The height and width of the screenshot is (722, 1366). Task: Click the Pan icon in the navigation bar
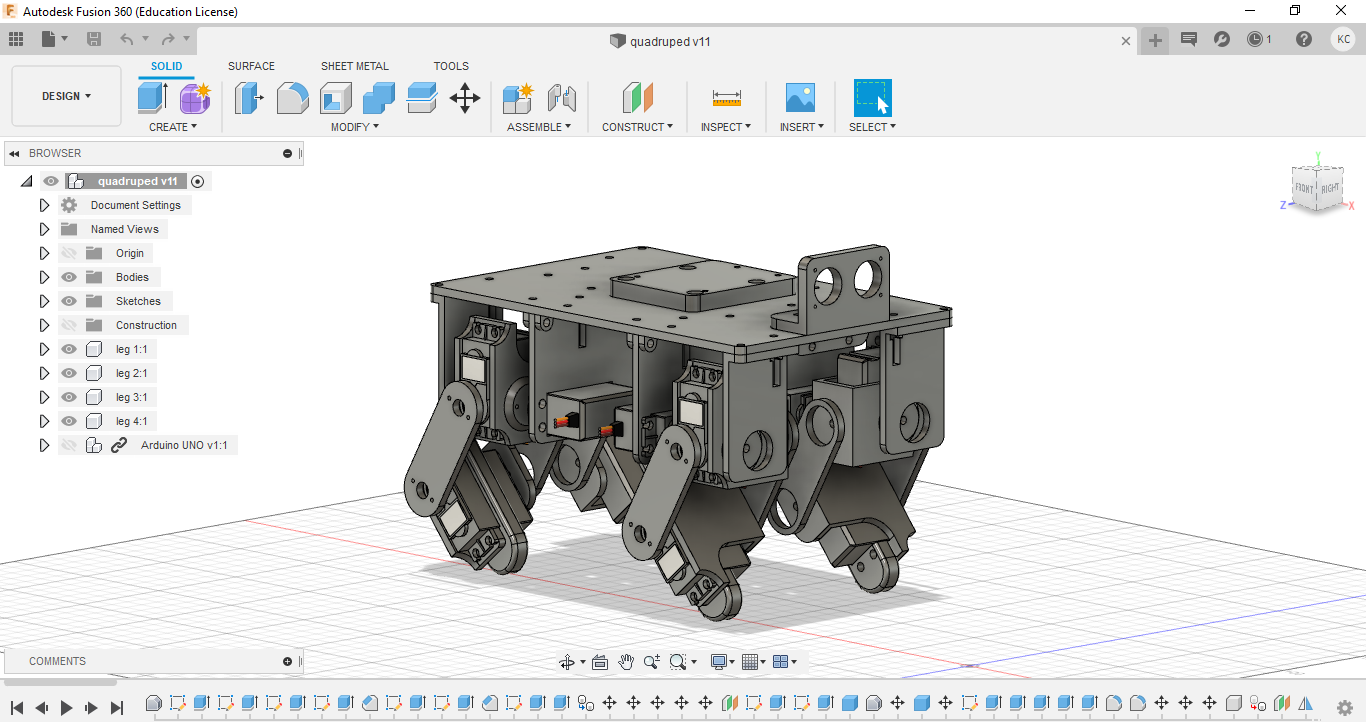tap(626, 661)
